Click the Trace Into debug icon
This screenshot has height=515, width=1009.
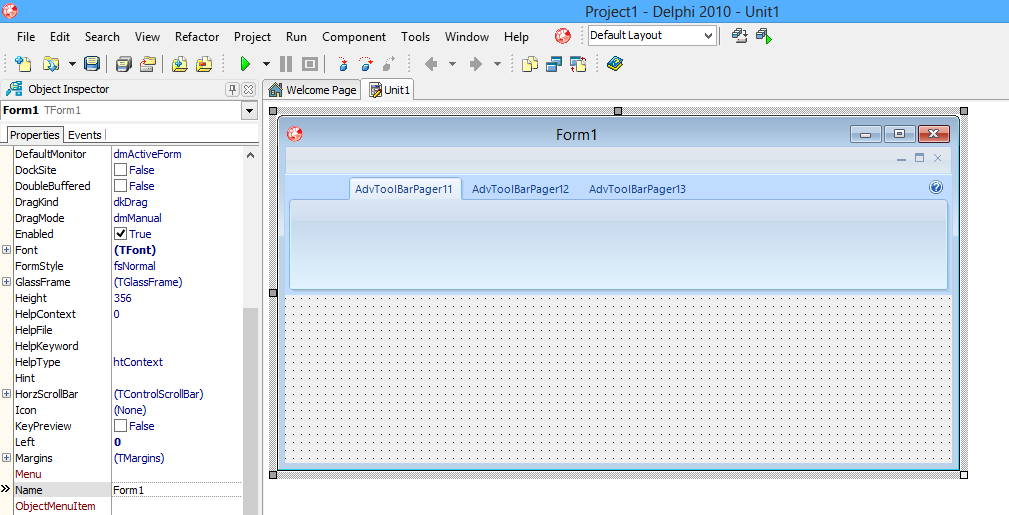(x=342, y=64)
